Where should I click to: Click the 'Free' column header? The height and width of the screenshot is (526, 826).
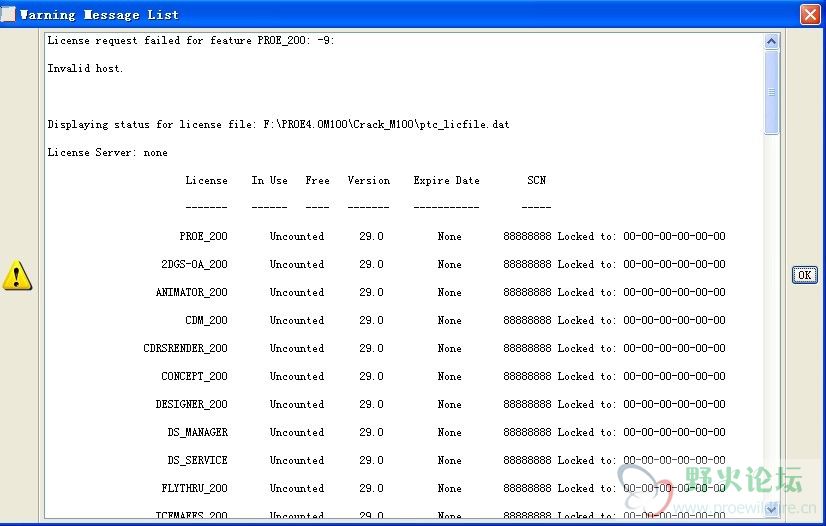(x=317, y=181)
